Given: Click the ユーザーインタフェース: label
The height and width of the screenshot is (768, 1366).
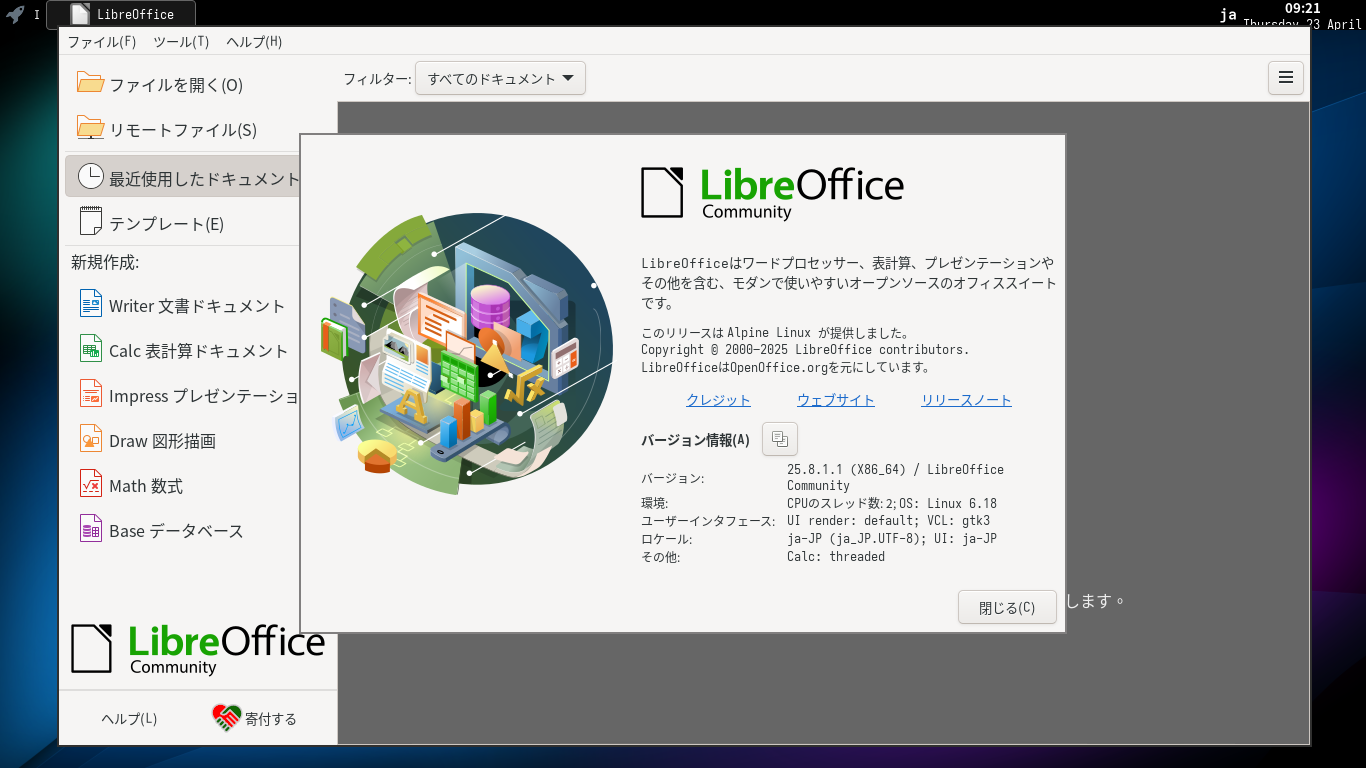Looking at the screenshot, I should [708, 521].
